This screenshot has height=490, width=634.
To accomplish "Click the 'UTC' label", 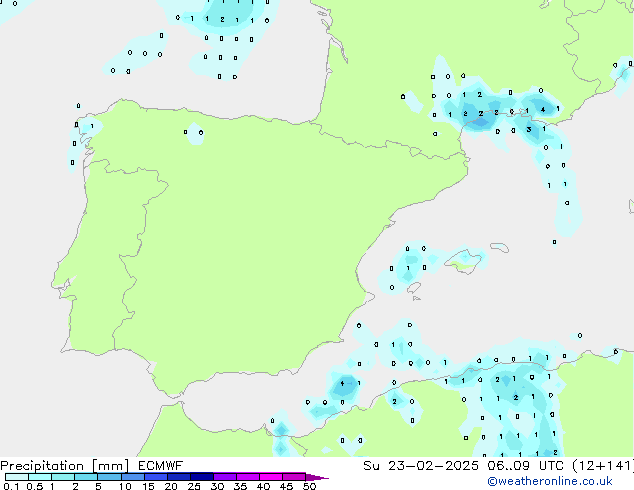I will pyautogui.click(x=551, y=466).
